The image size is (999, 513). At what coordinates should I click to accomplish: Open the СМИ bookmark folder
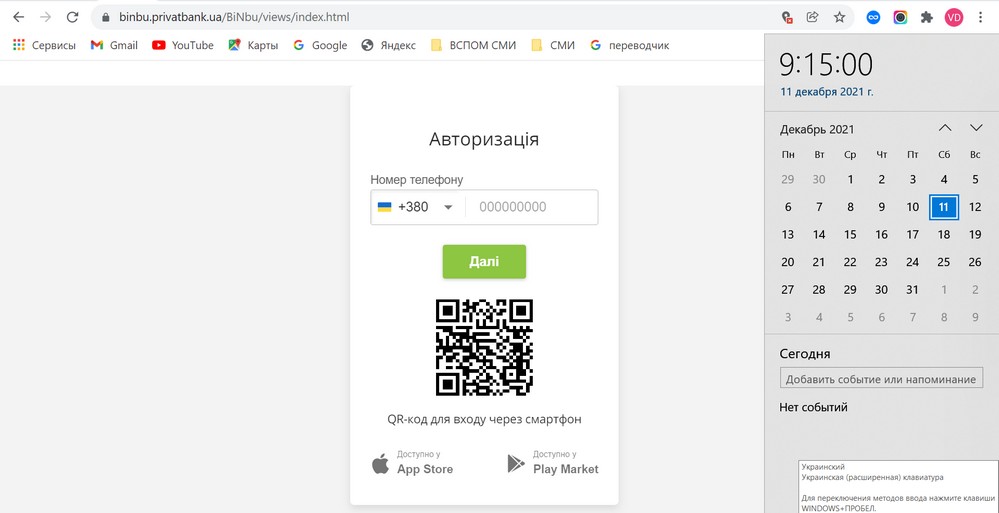tap(553, 45)
